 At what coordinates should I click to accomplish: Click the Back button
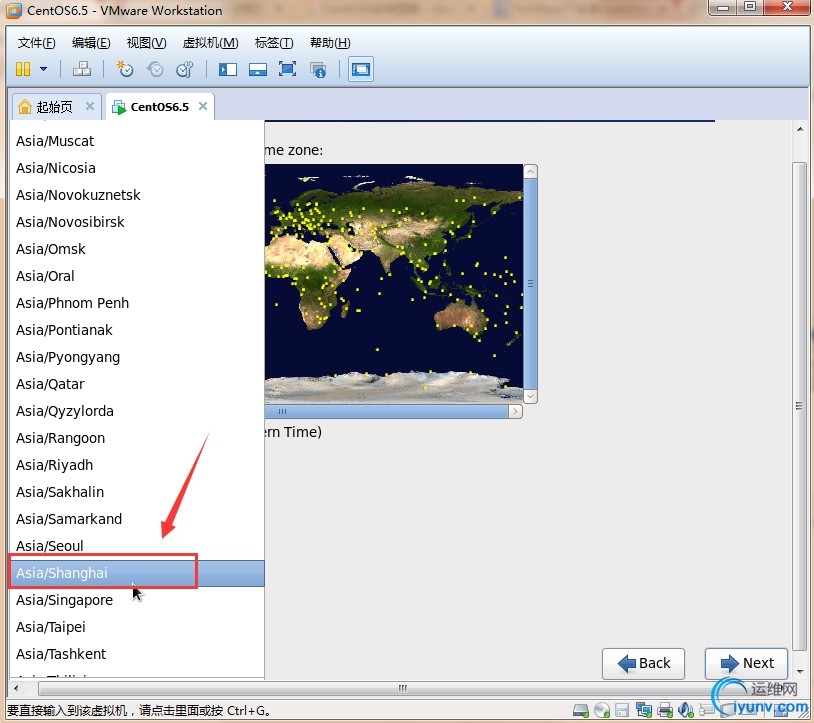point(643,663)
